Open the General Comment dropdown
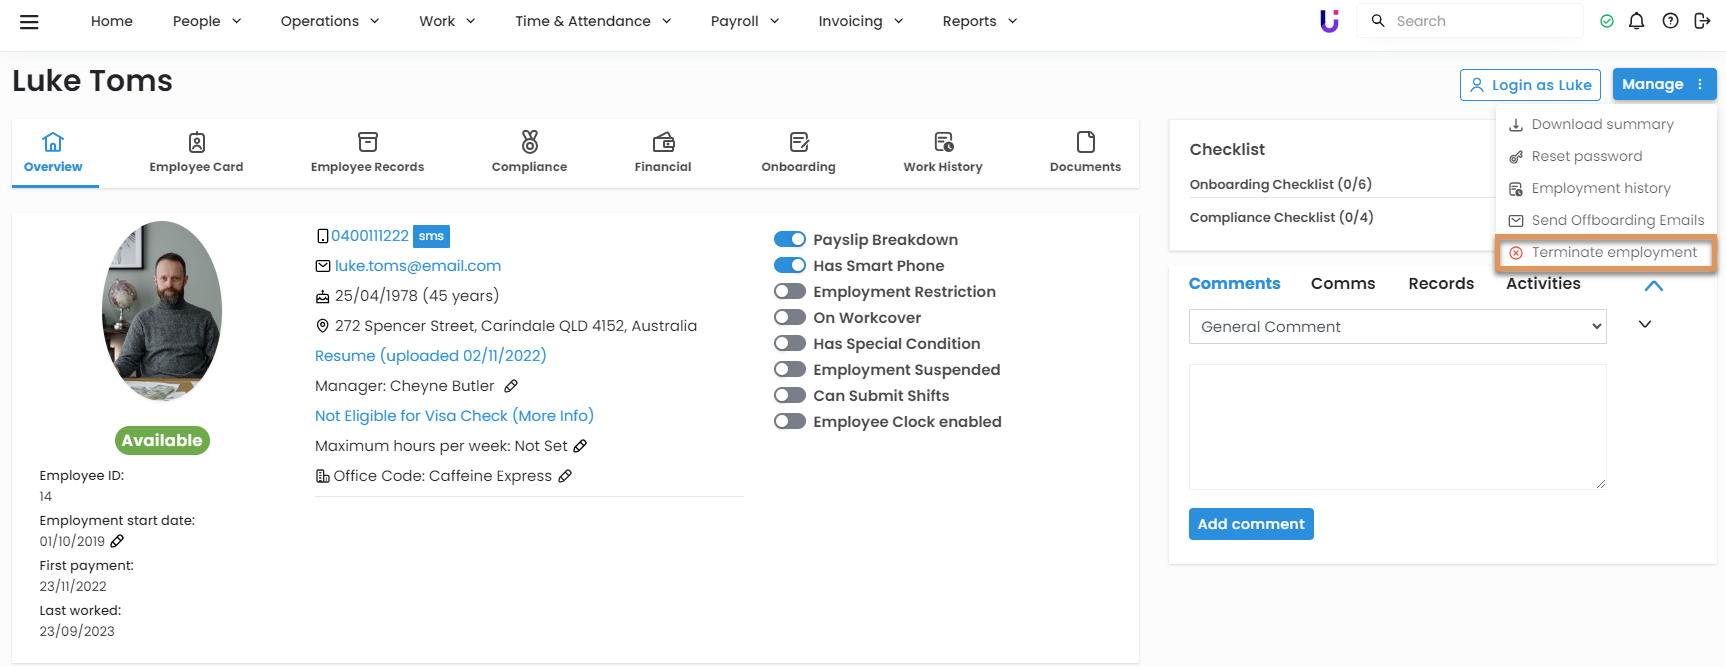1726x667 pixels. (x=1397, y=327)
